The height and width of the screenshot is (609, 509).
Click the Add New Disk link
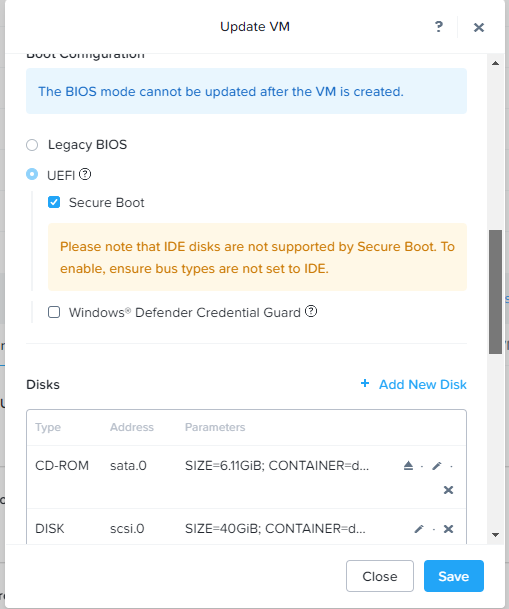(x=423, y=385)
